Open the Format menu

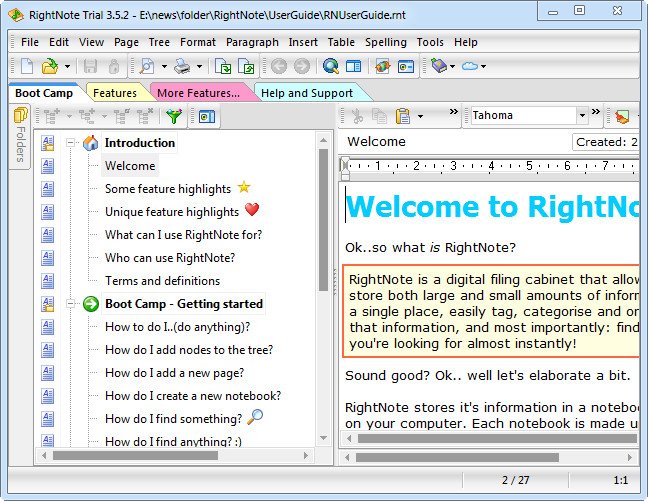tap(198, 42)
